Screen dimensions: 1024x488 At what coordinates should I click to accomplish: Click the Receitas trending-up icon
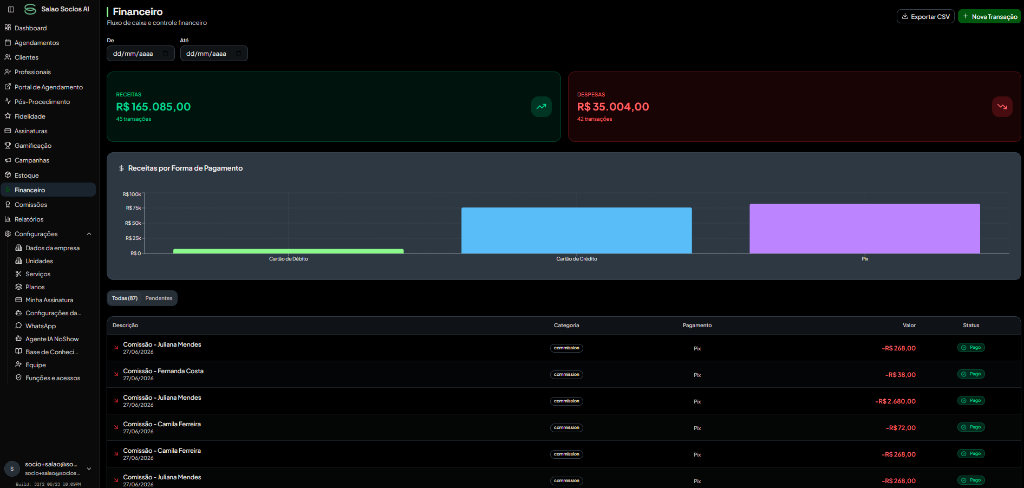point(541,106)
